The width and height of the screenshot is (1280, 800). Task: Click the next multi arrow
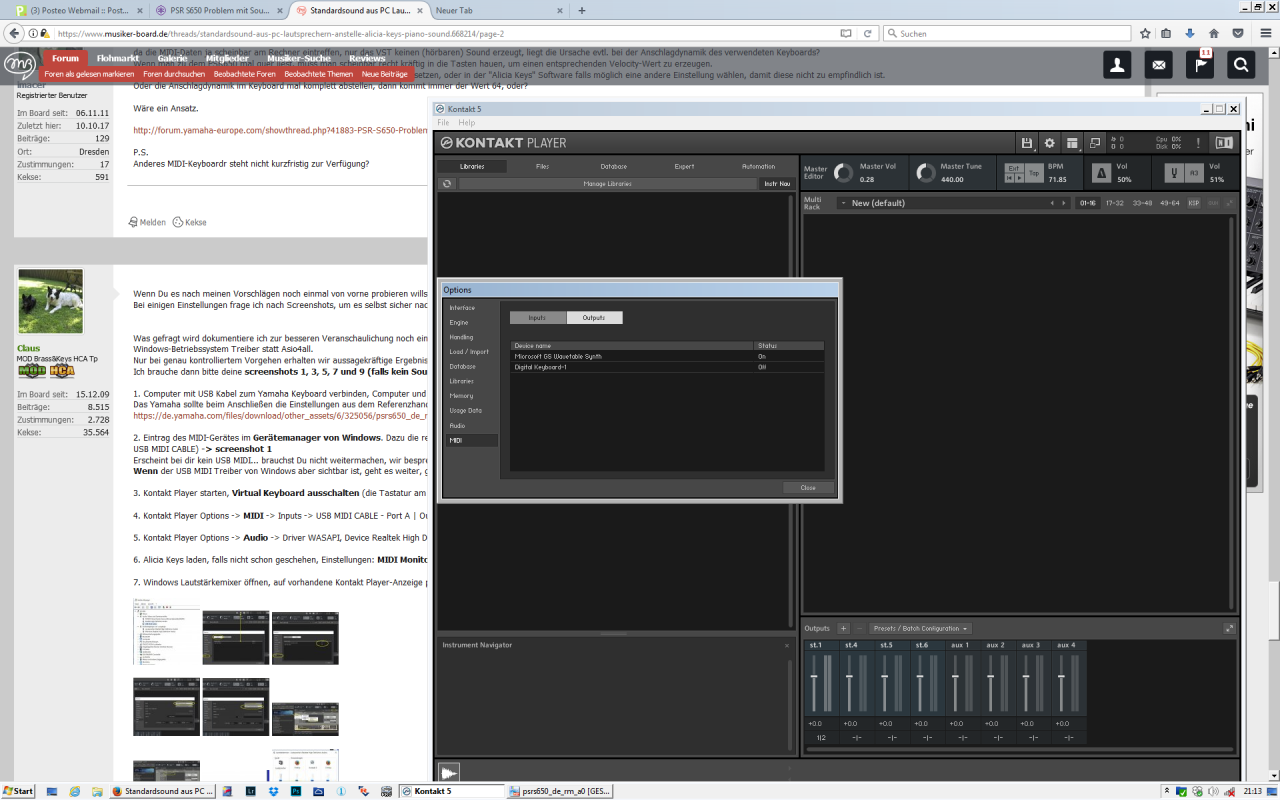click(x=1064, y=203)
